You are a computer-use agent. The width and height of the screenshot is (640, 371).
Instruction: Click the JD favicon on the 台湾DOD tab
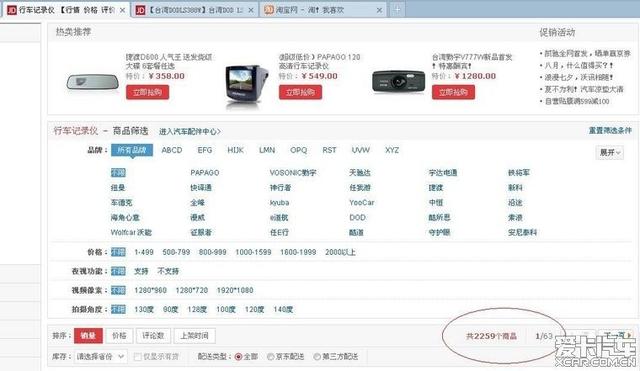click(140, 10)
